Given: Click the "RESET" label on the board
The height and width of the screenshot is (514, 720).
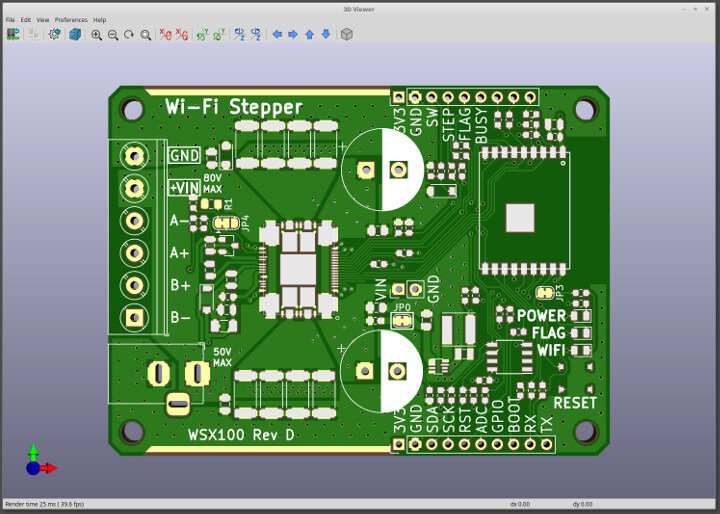Looking at the screenshot, I should 575,403.
